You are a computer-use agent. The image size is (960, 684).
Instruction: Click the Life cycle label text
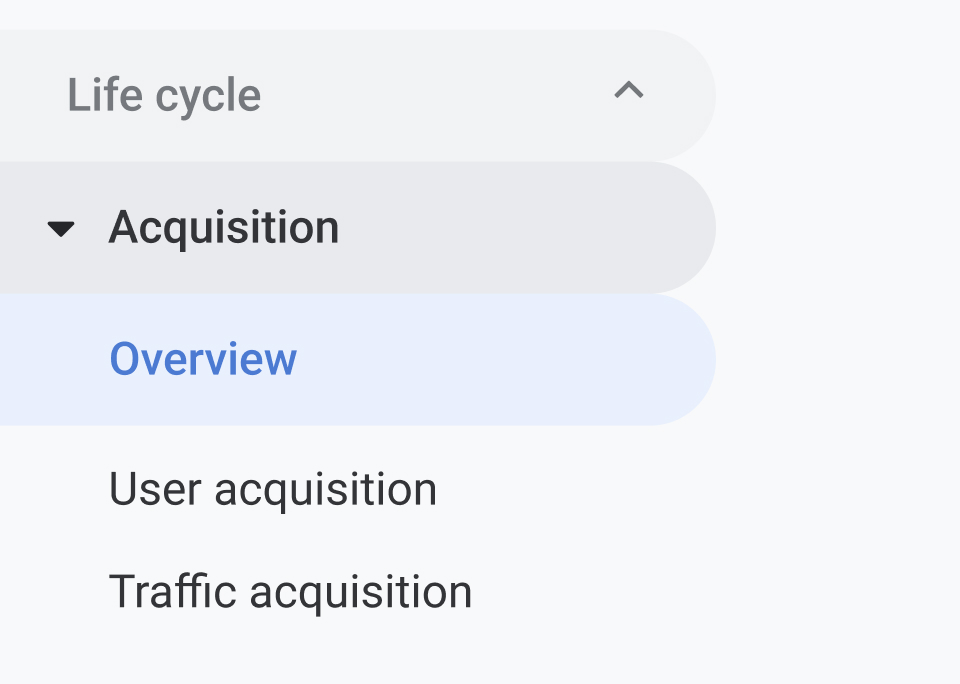pos(164,96)
